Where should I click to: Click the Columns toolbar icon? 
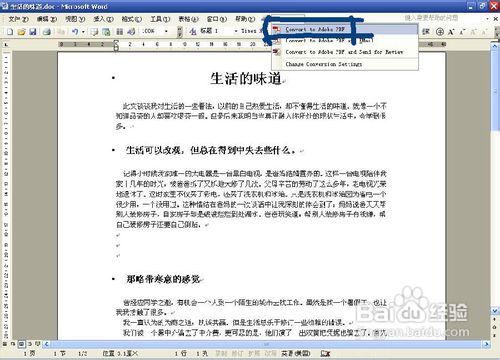119,32
